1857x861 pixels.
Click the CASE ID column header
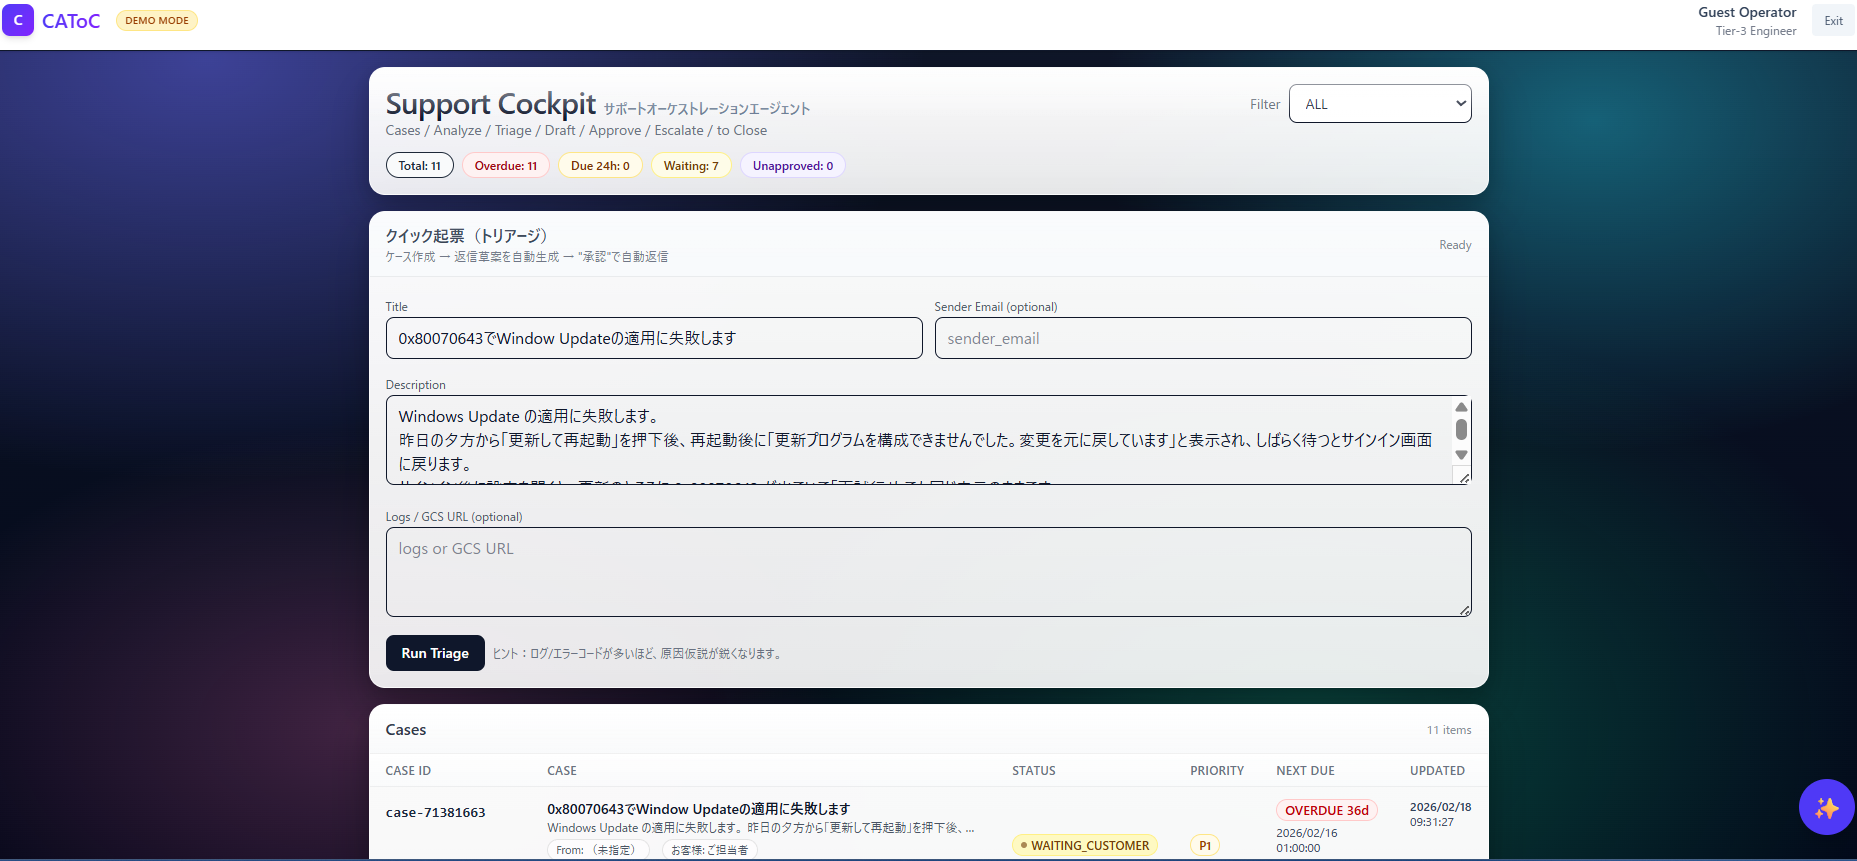point(408,771)
